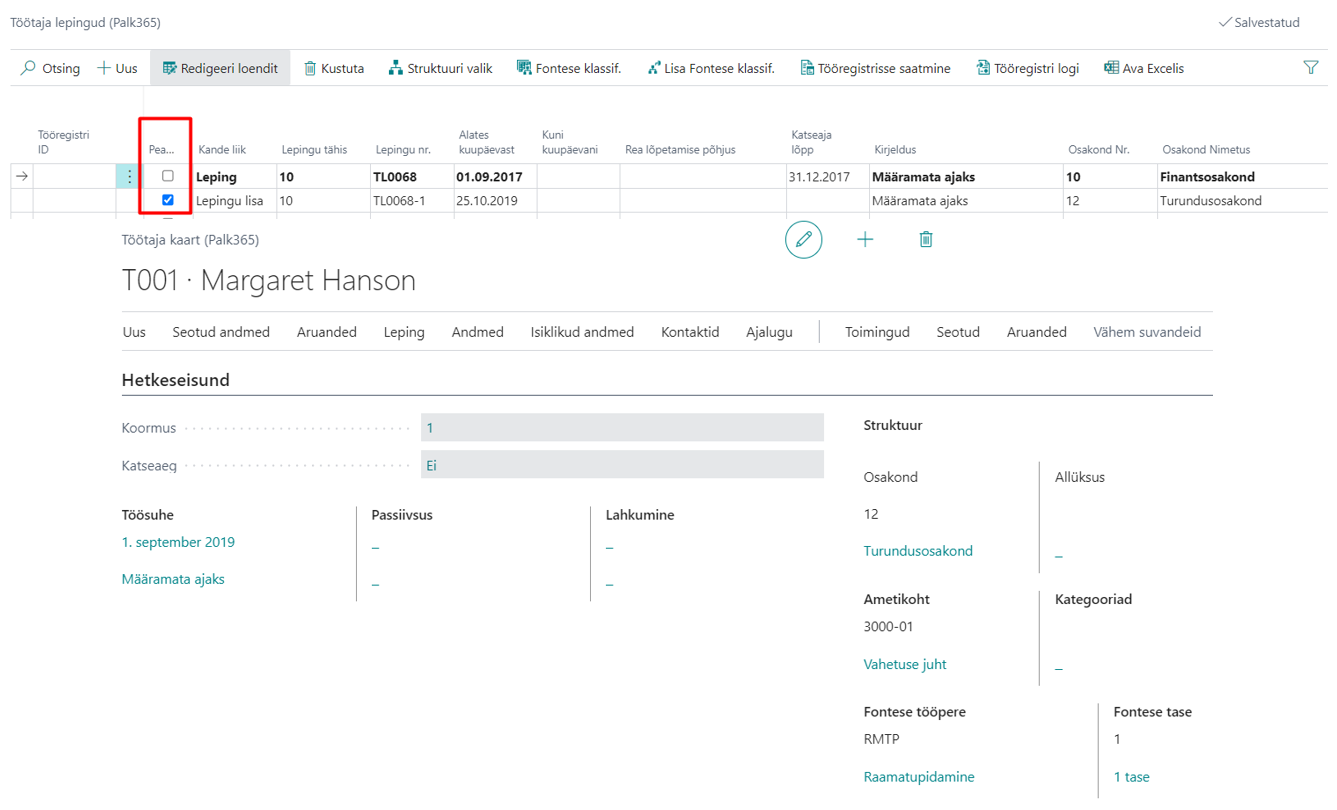Open Tööregistri logi
1337x810 pixels.
pos(1028,68)
